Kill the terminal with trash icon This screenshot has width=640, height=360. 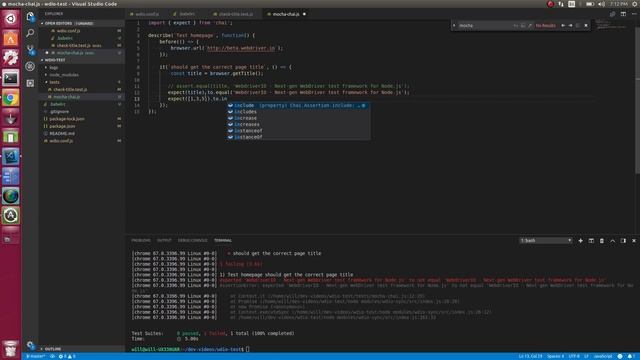click(602, 241)
